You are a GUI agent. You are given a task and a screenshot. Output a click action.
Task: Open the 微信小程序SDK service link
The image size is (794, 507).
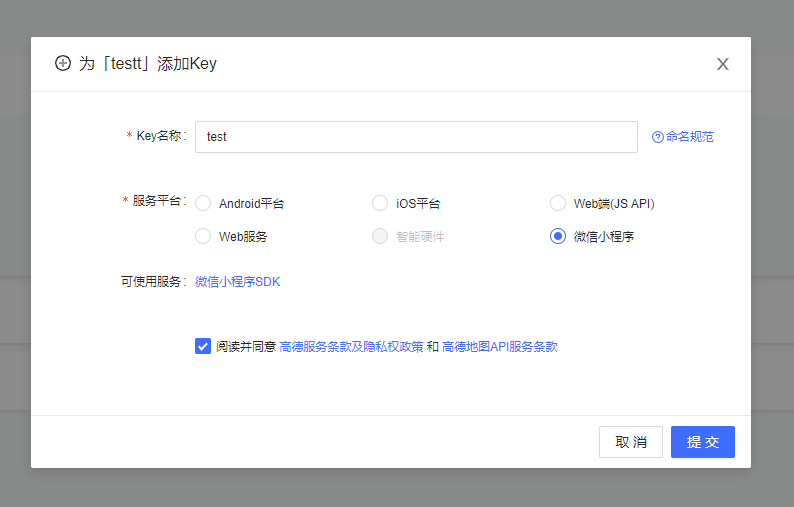tap(237, 282)
